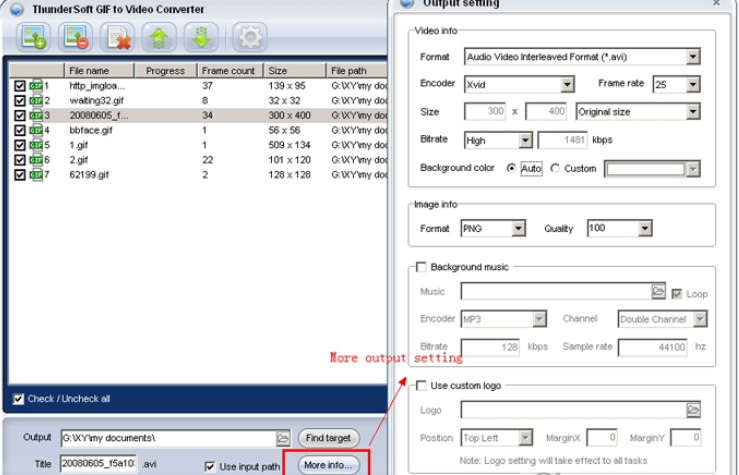Move selected file down with green arrow
This screenshot has width=739, height=475.
pos(201,37)
